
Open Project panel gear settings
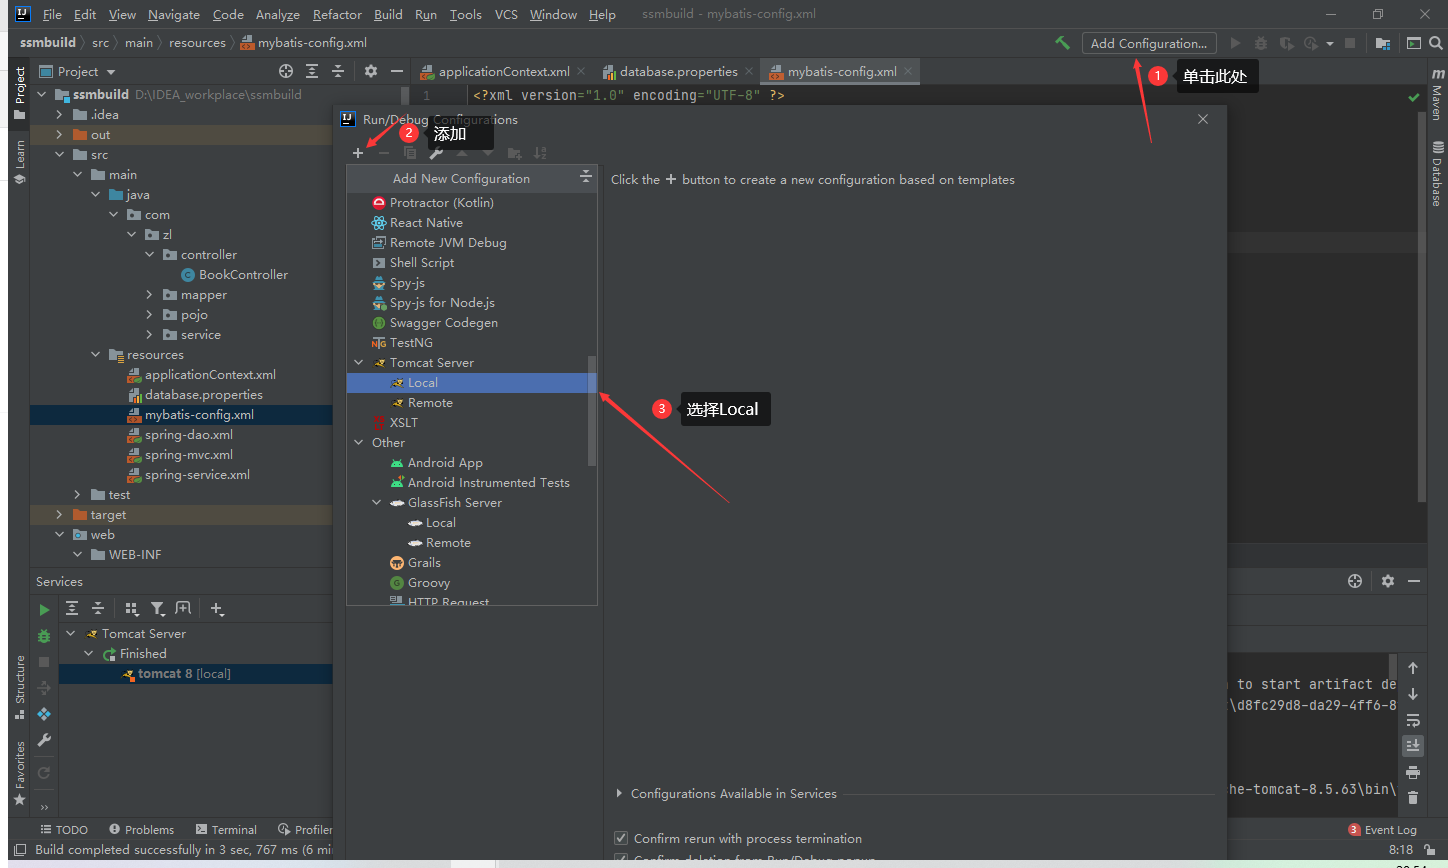coord(371,71)
